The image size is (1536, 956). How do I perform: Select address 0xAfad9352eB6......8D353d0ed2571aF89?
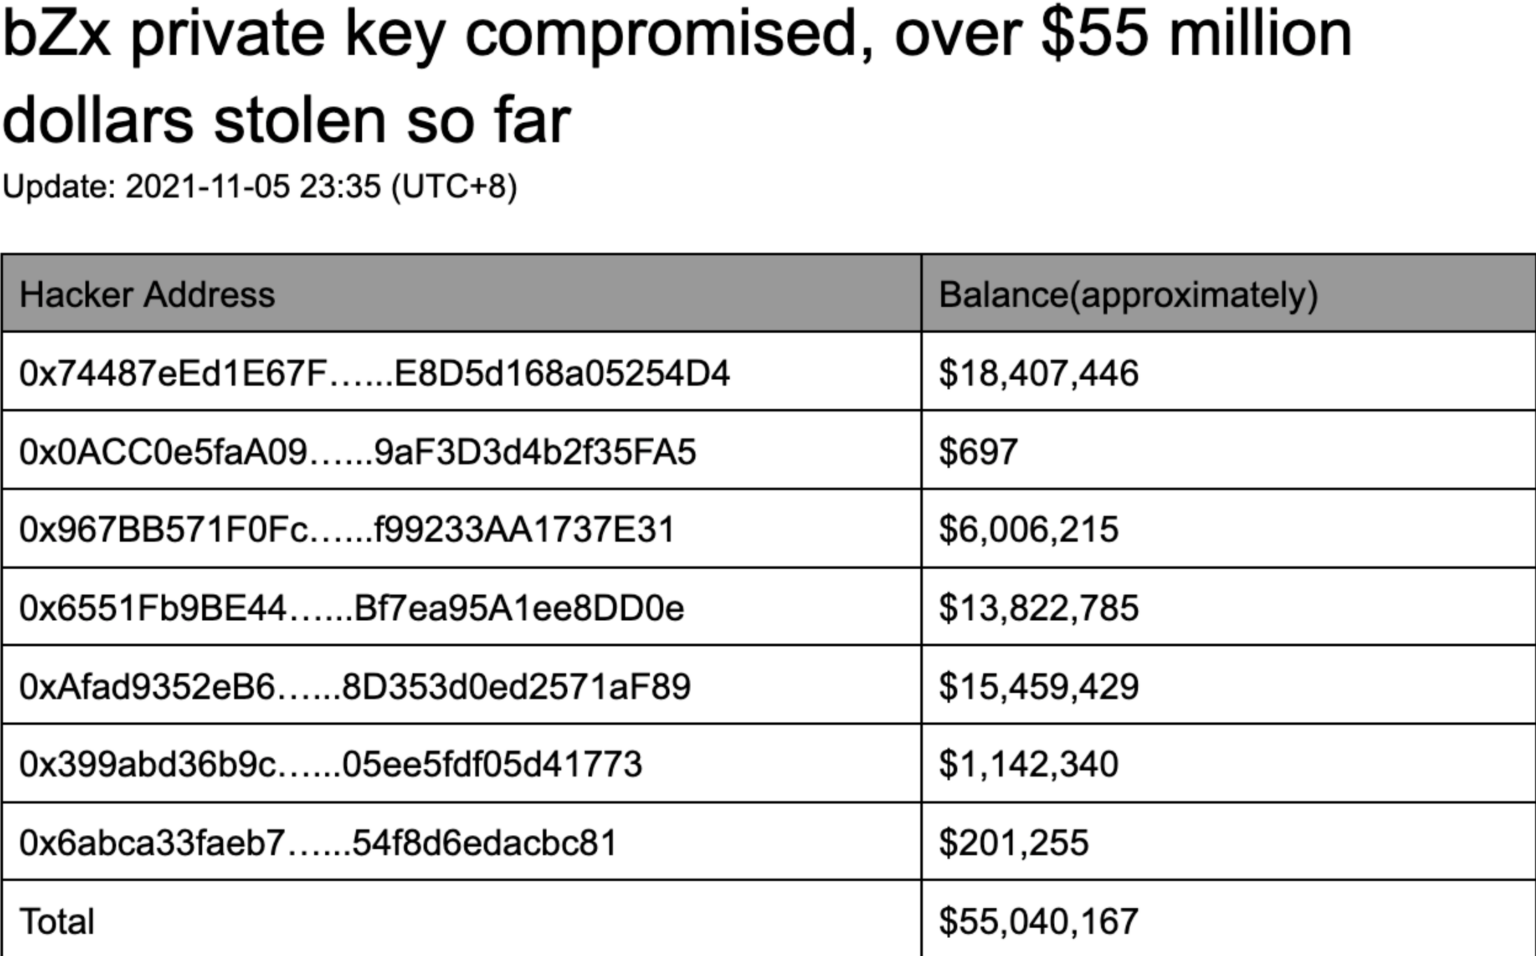coord(355,687)
